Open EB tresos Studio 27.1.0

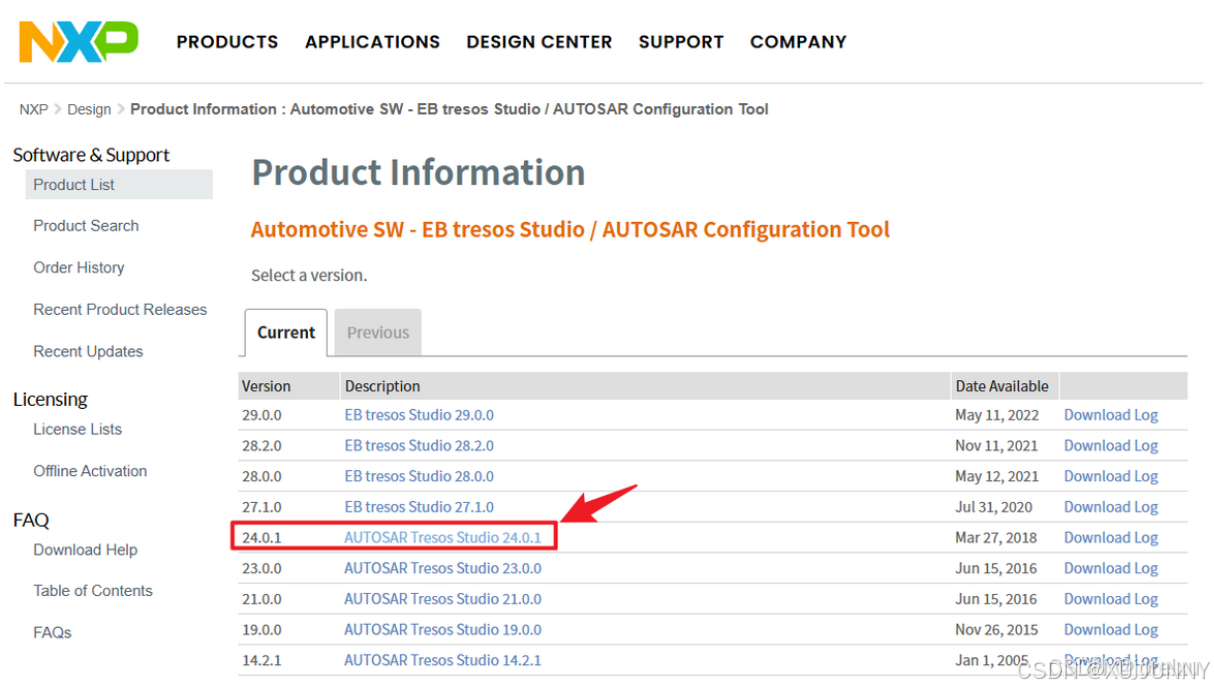pyautogui.click(x=419, y=507)
